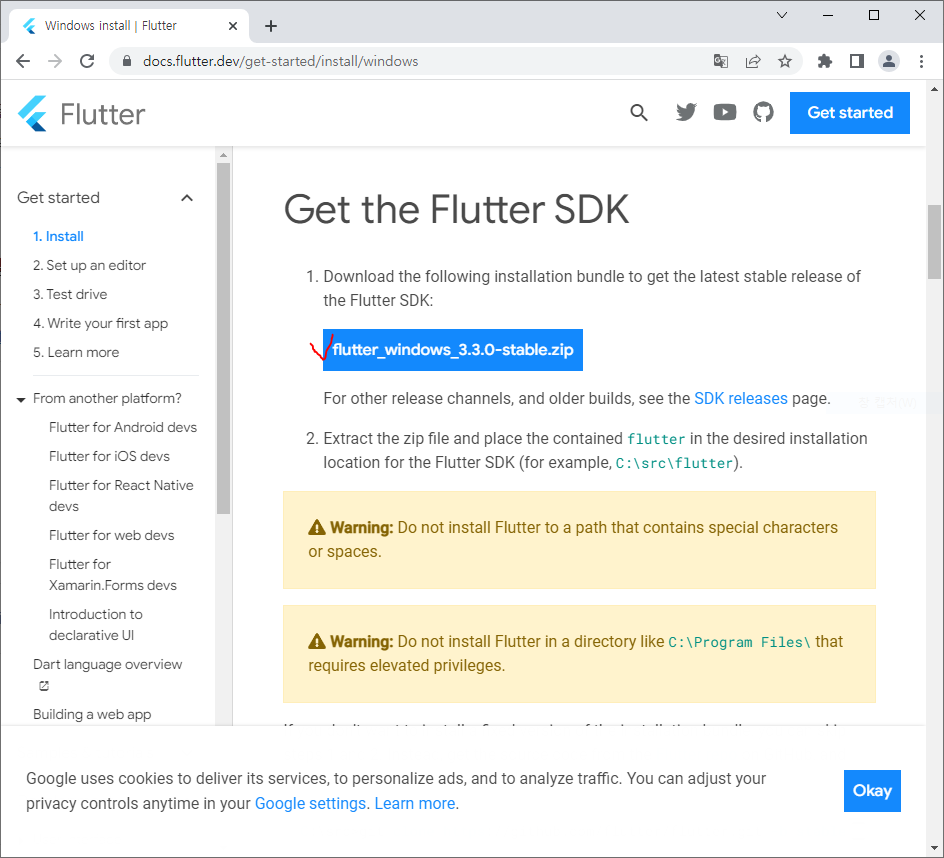Viewport: 944px width, 858px height.
Task: Open the SDK releases page link
Action: point(741,398)
